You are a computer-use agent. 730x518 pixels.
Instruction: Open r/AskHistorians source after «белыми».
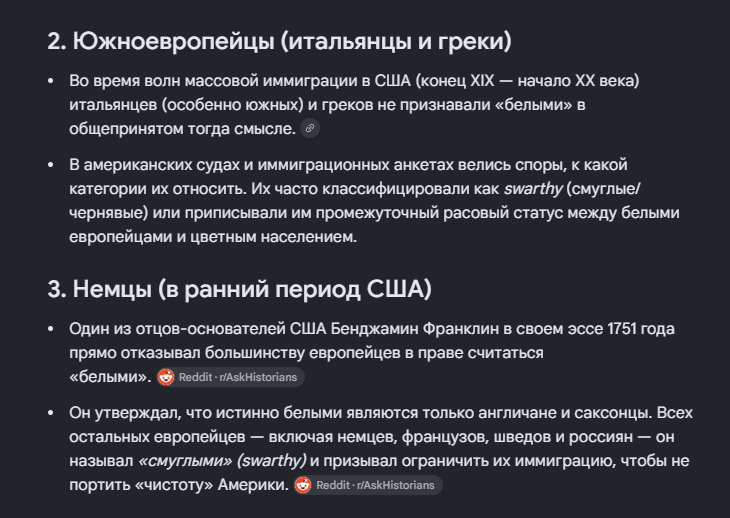pos(231,377)
